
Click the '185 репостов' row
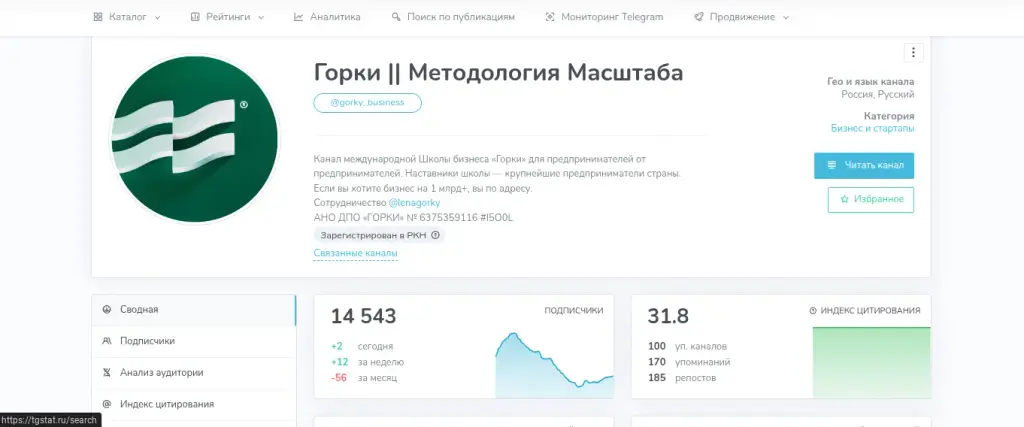(x=682, y=378)
